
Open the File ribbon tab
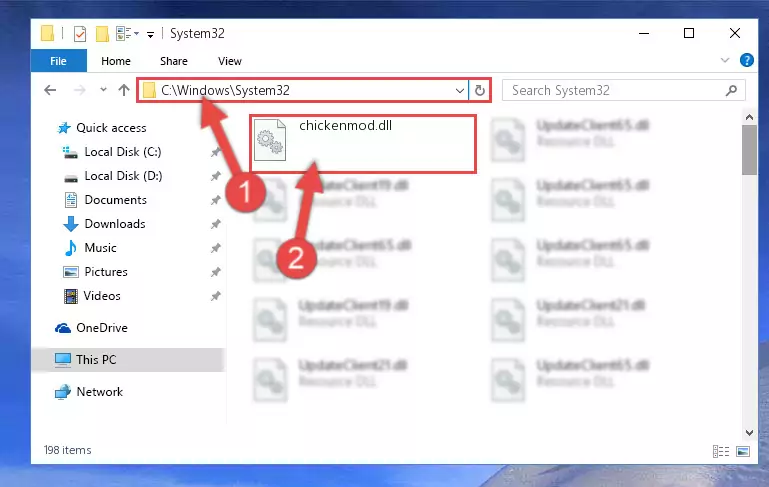(58, 61)
